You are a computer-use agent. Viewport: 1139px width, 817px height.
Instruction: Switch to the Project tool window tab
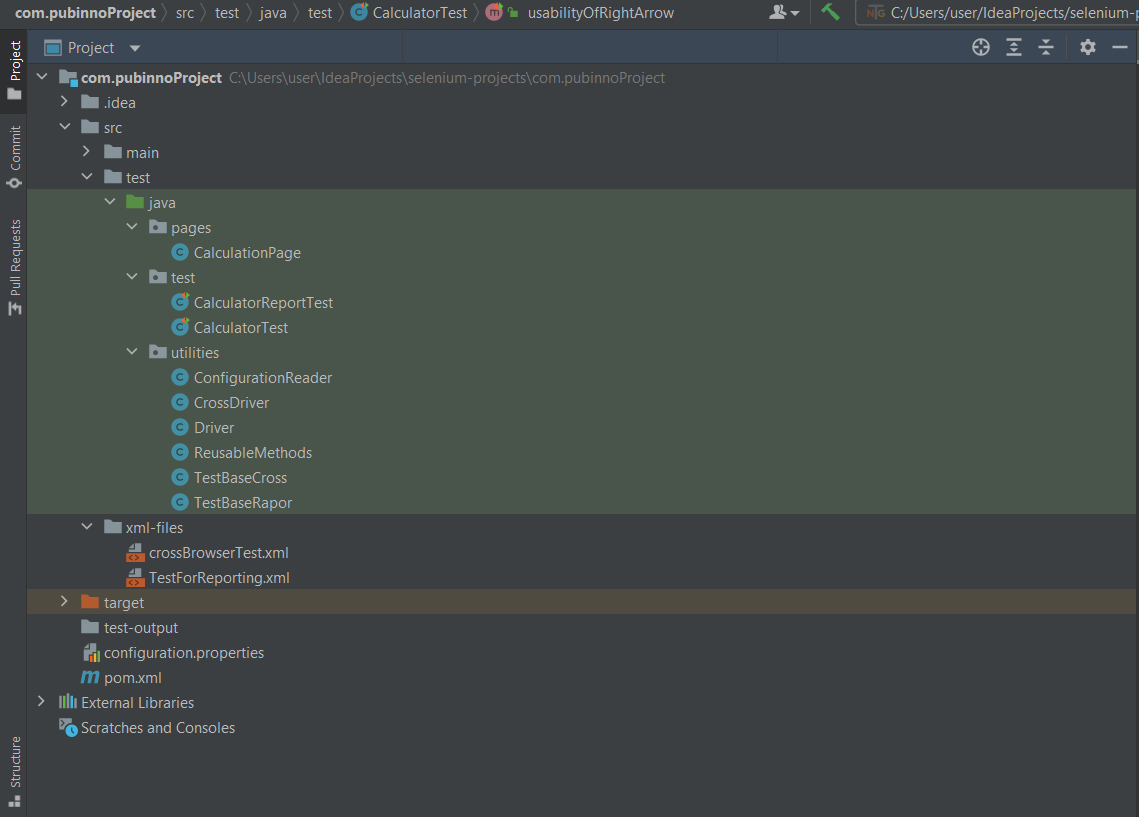pos(15,70)
